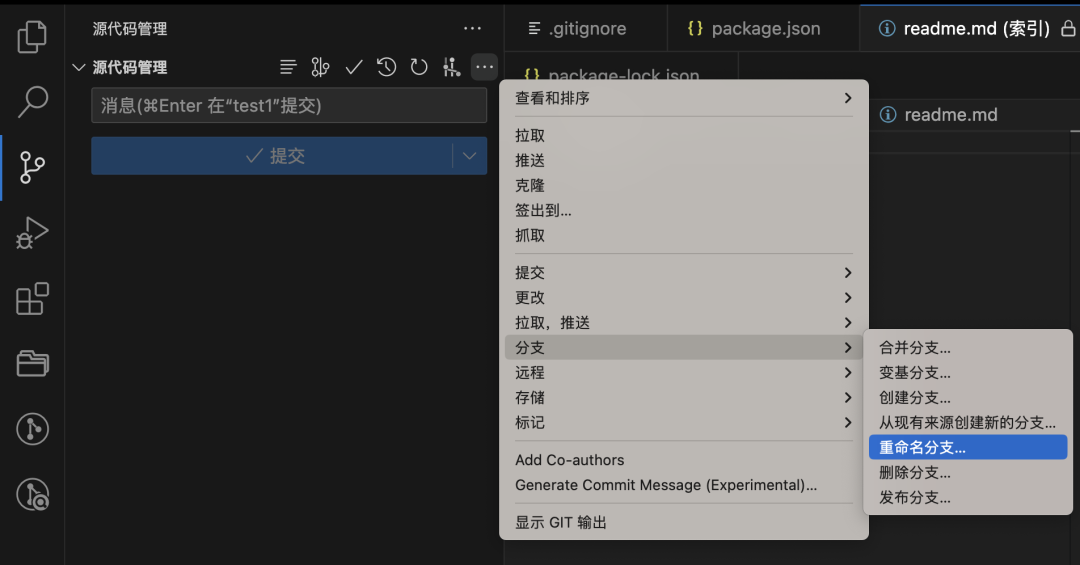Click the refresh icon in source control toolbar
This screenshot has width=1080, height=565.
pyautogui.click(x=419, y=67)
